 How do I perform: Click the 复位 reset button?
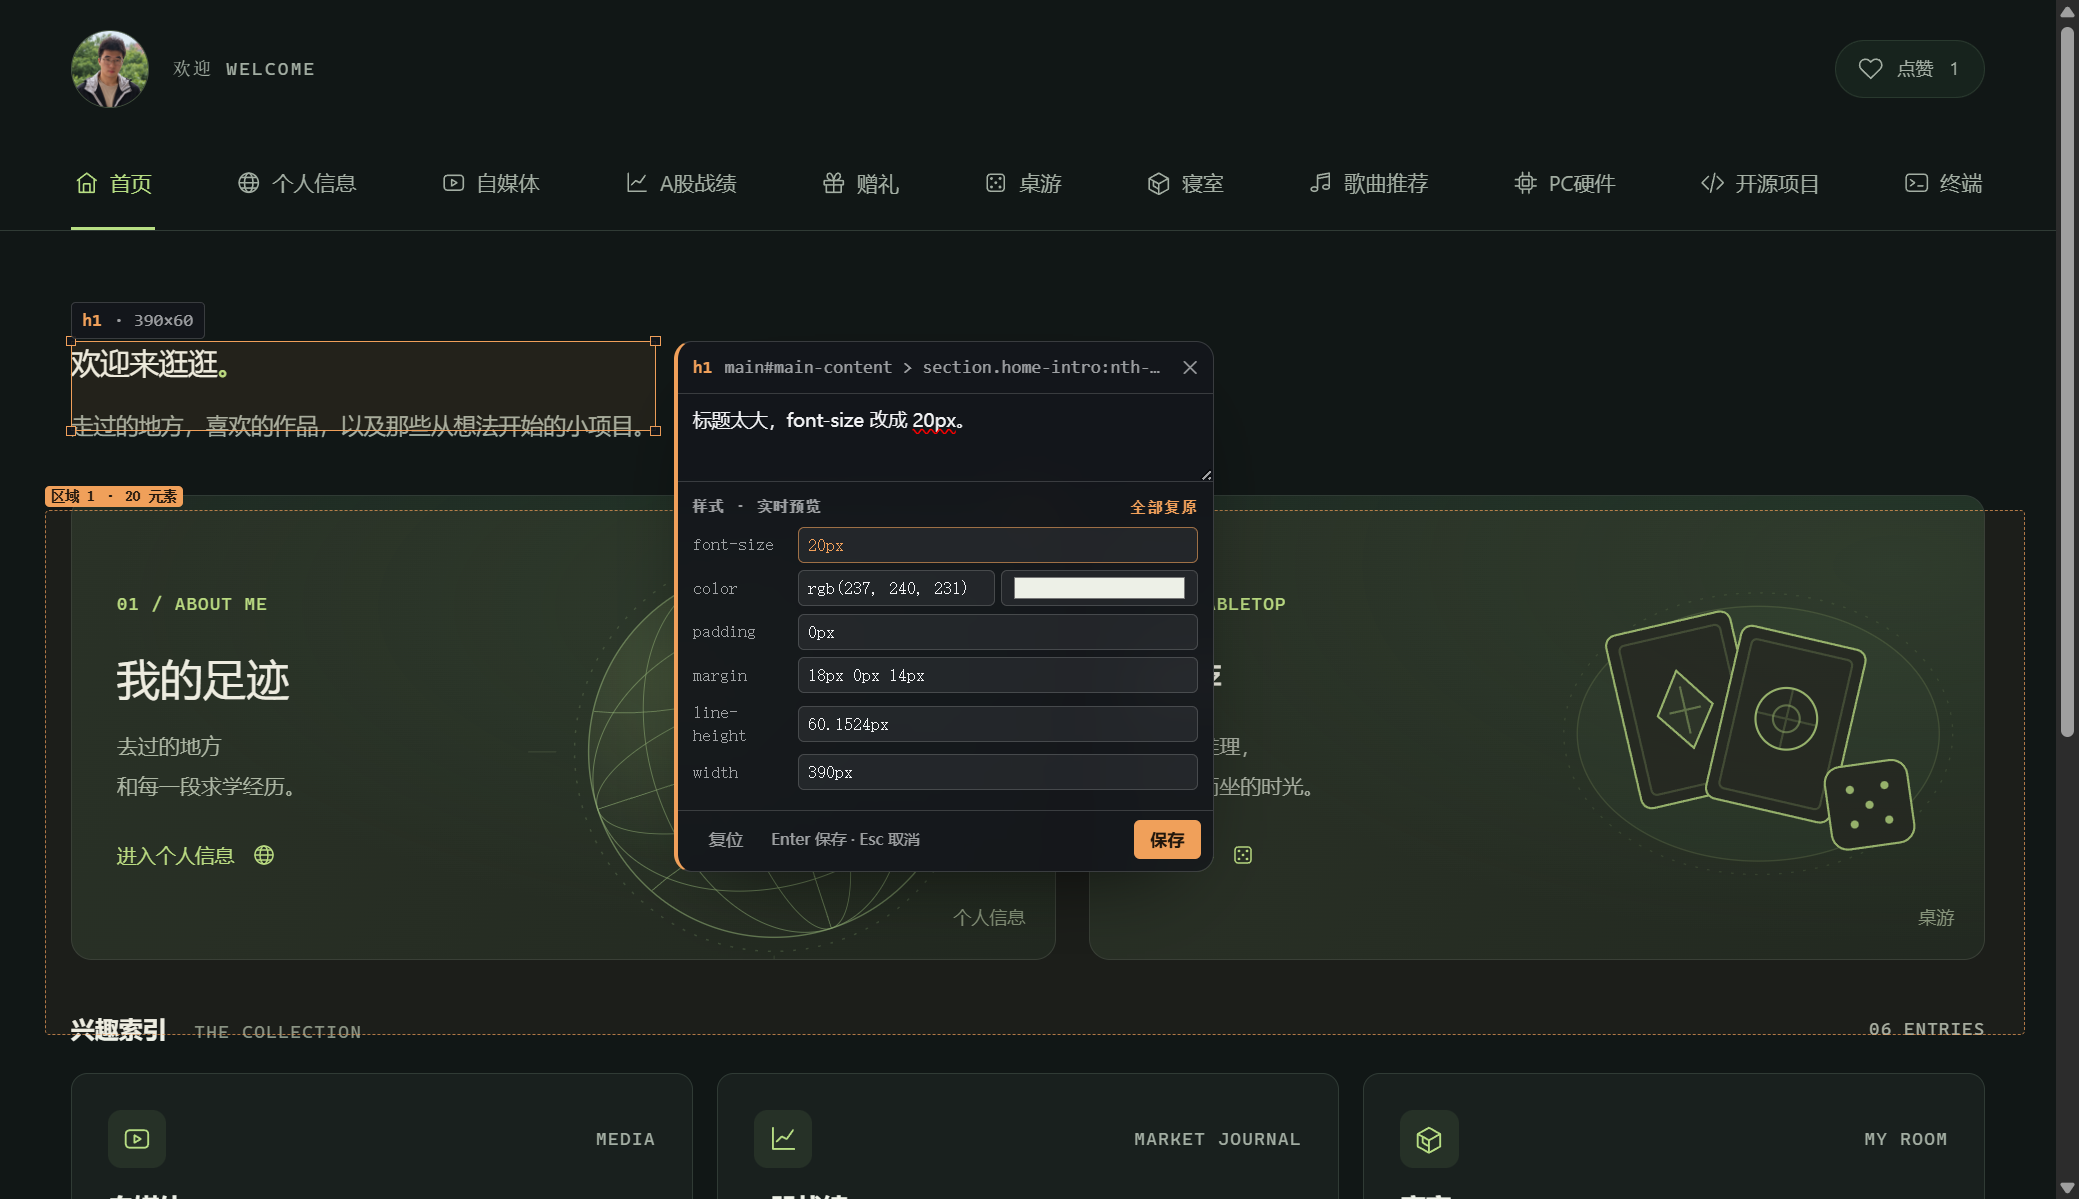click(x=726, y=840)
